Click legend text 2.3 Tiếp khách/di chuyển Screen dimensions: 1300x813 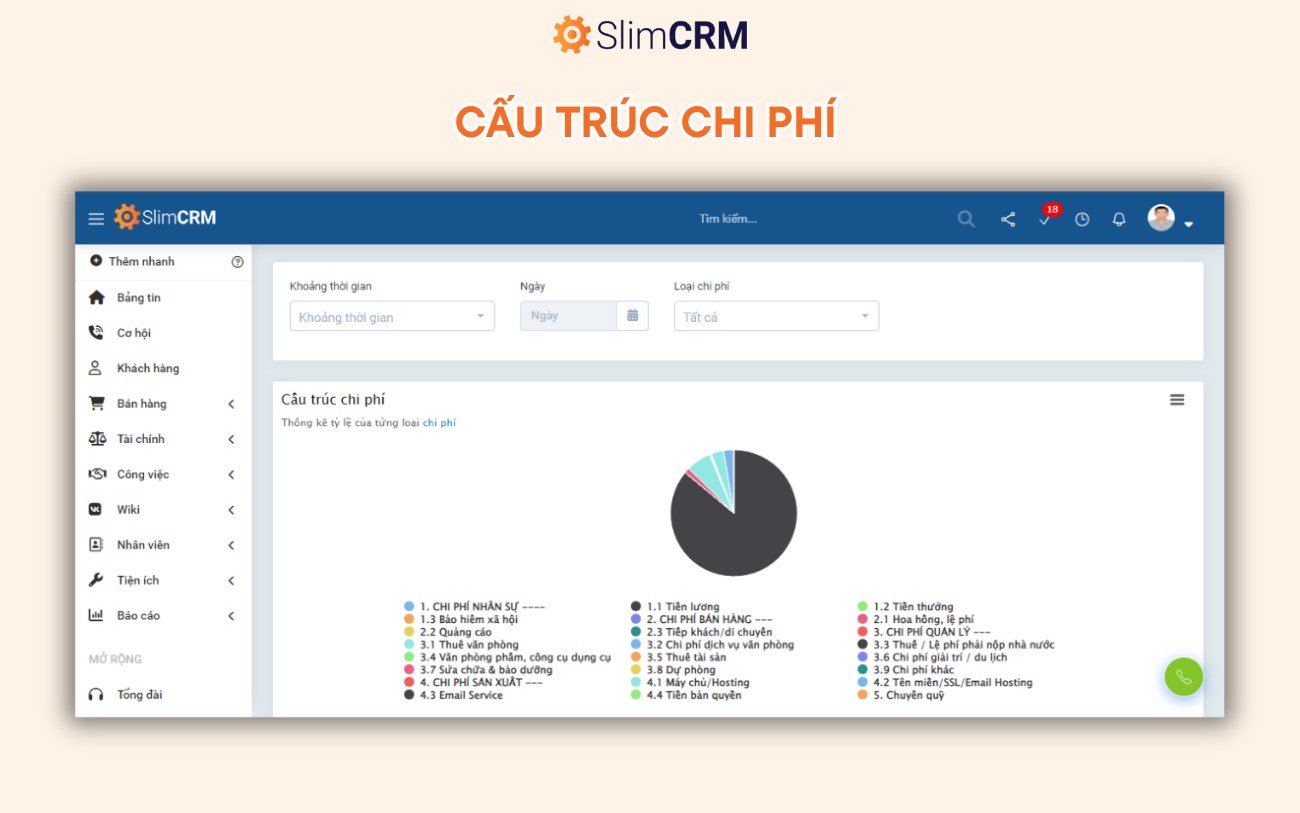[x=709, y=633]
